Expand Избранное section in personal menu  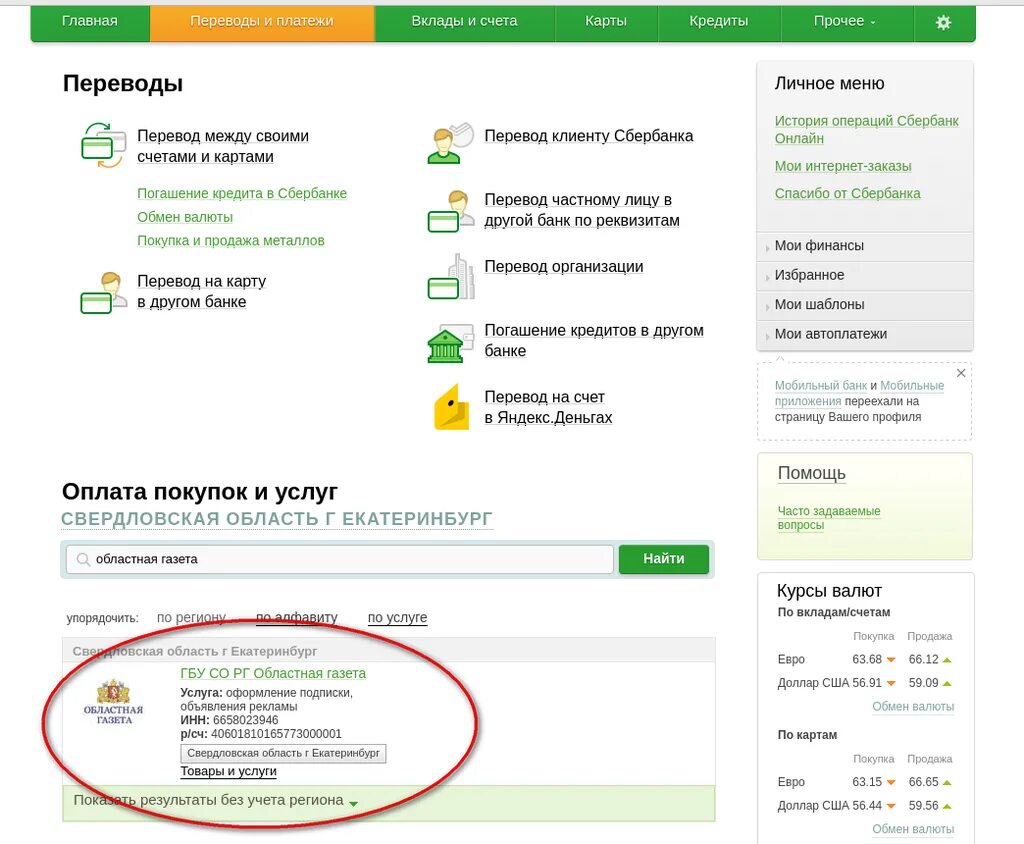click(x=865, y=276)
